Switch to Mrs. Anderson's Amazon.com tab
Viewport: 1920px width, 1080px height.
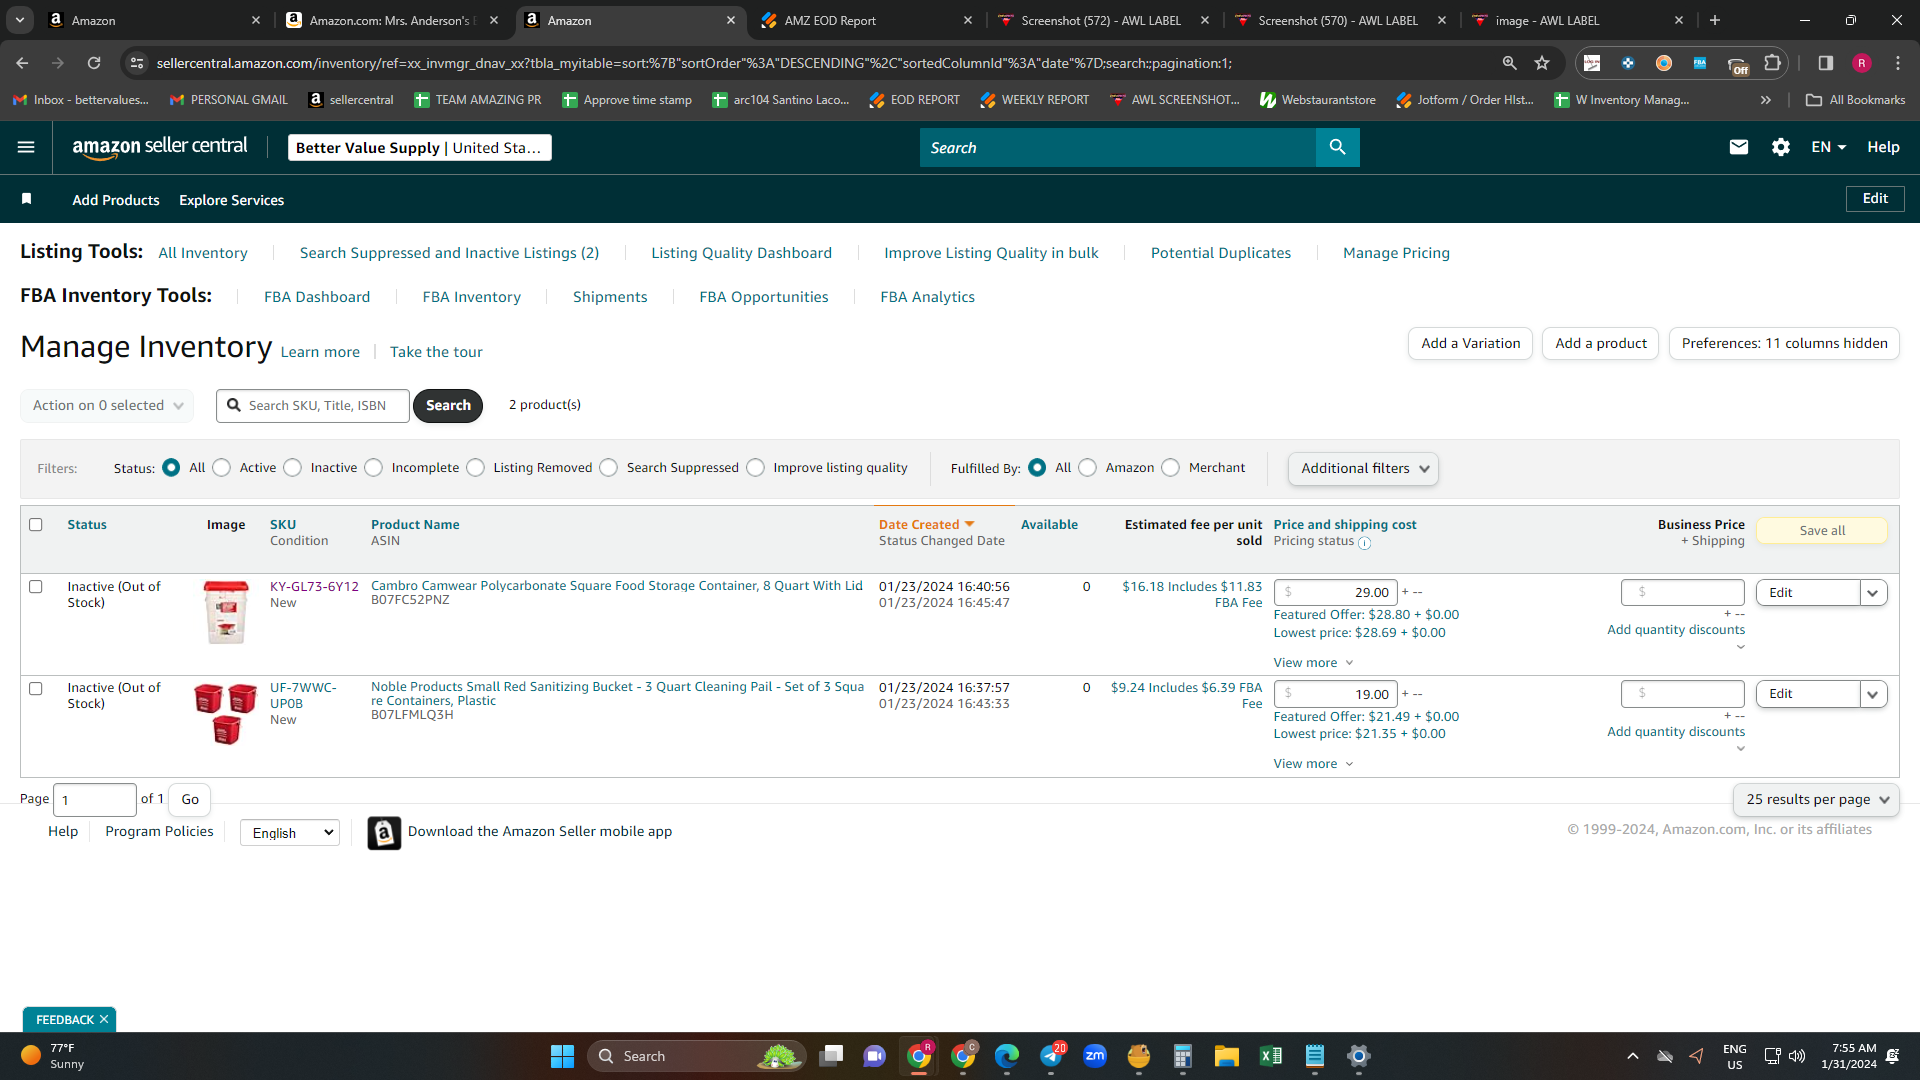coord(392,20)
